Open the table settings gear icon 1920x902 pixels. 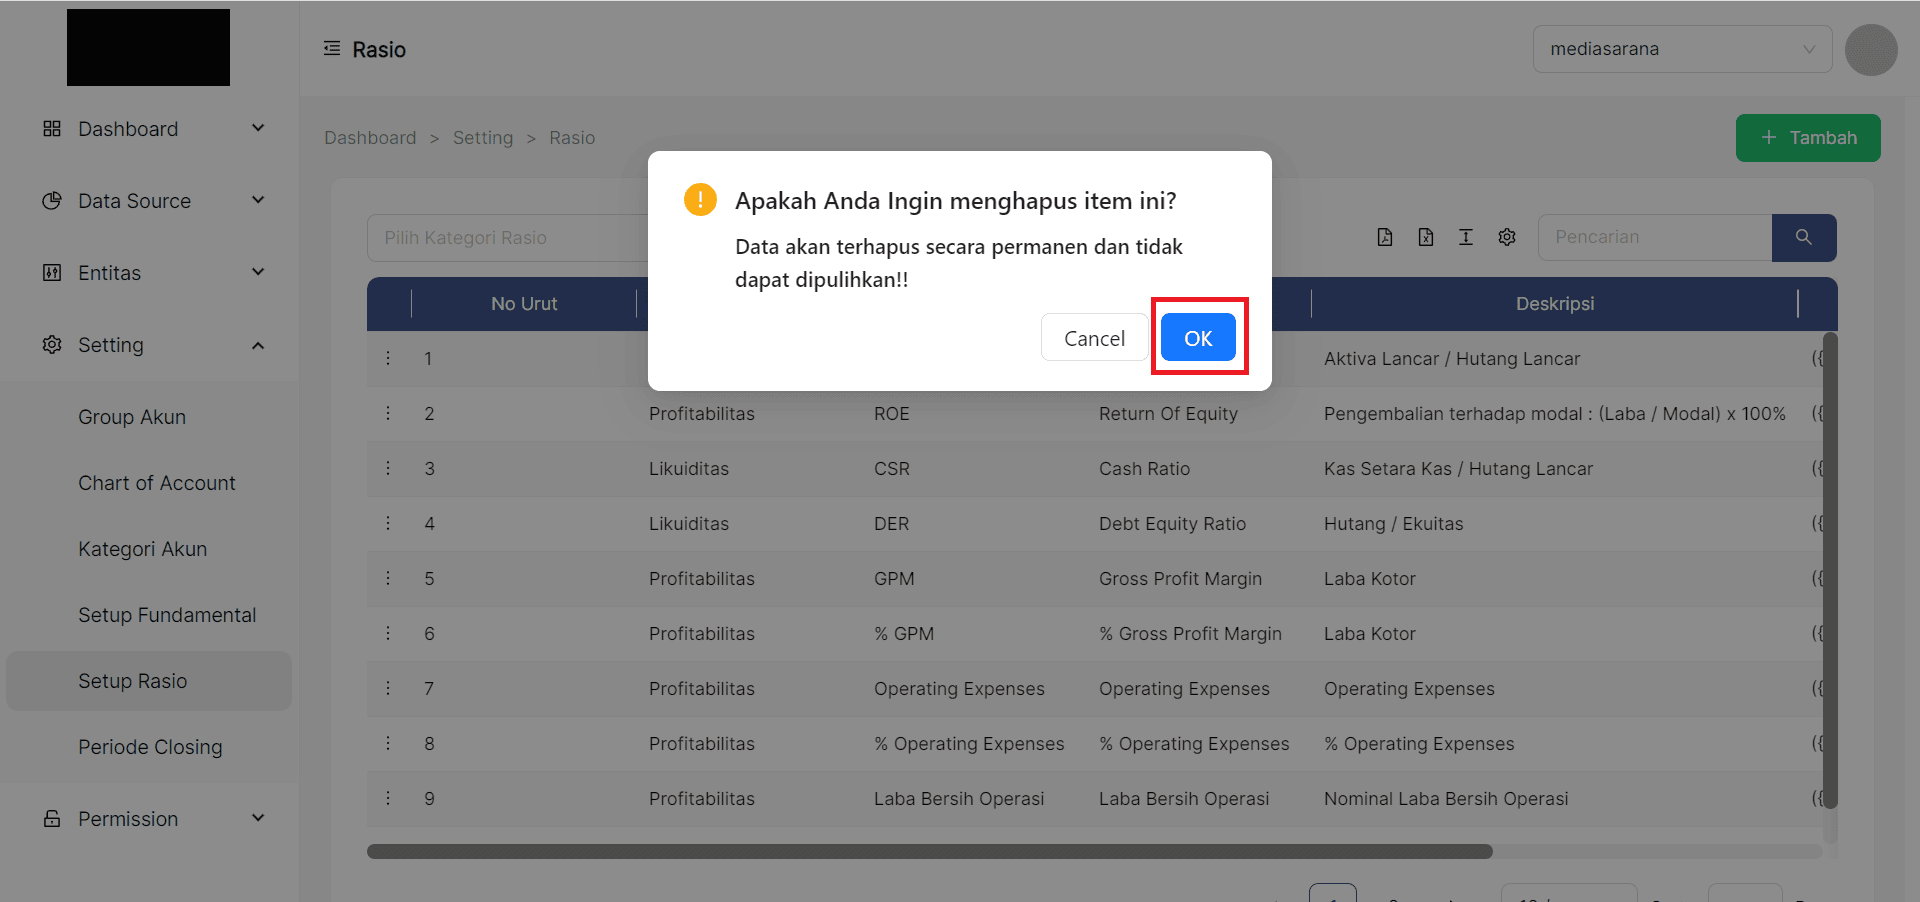1507,237
